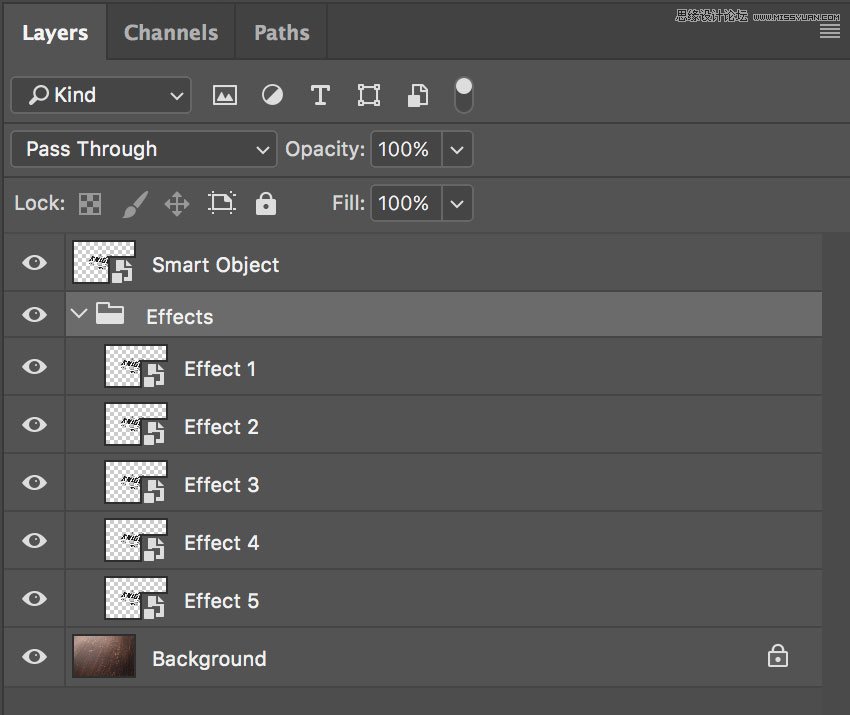Open the Pass Through blend mode dropdown
Viewport: 850px width, 715px height.
click(x=144, y=150)
